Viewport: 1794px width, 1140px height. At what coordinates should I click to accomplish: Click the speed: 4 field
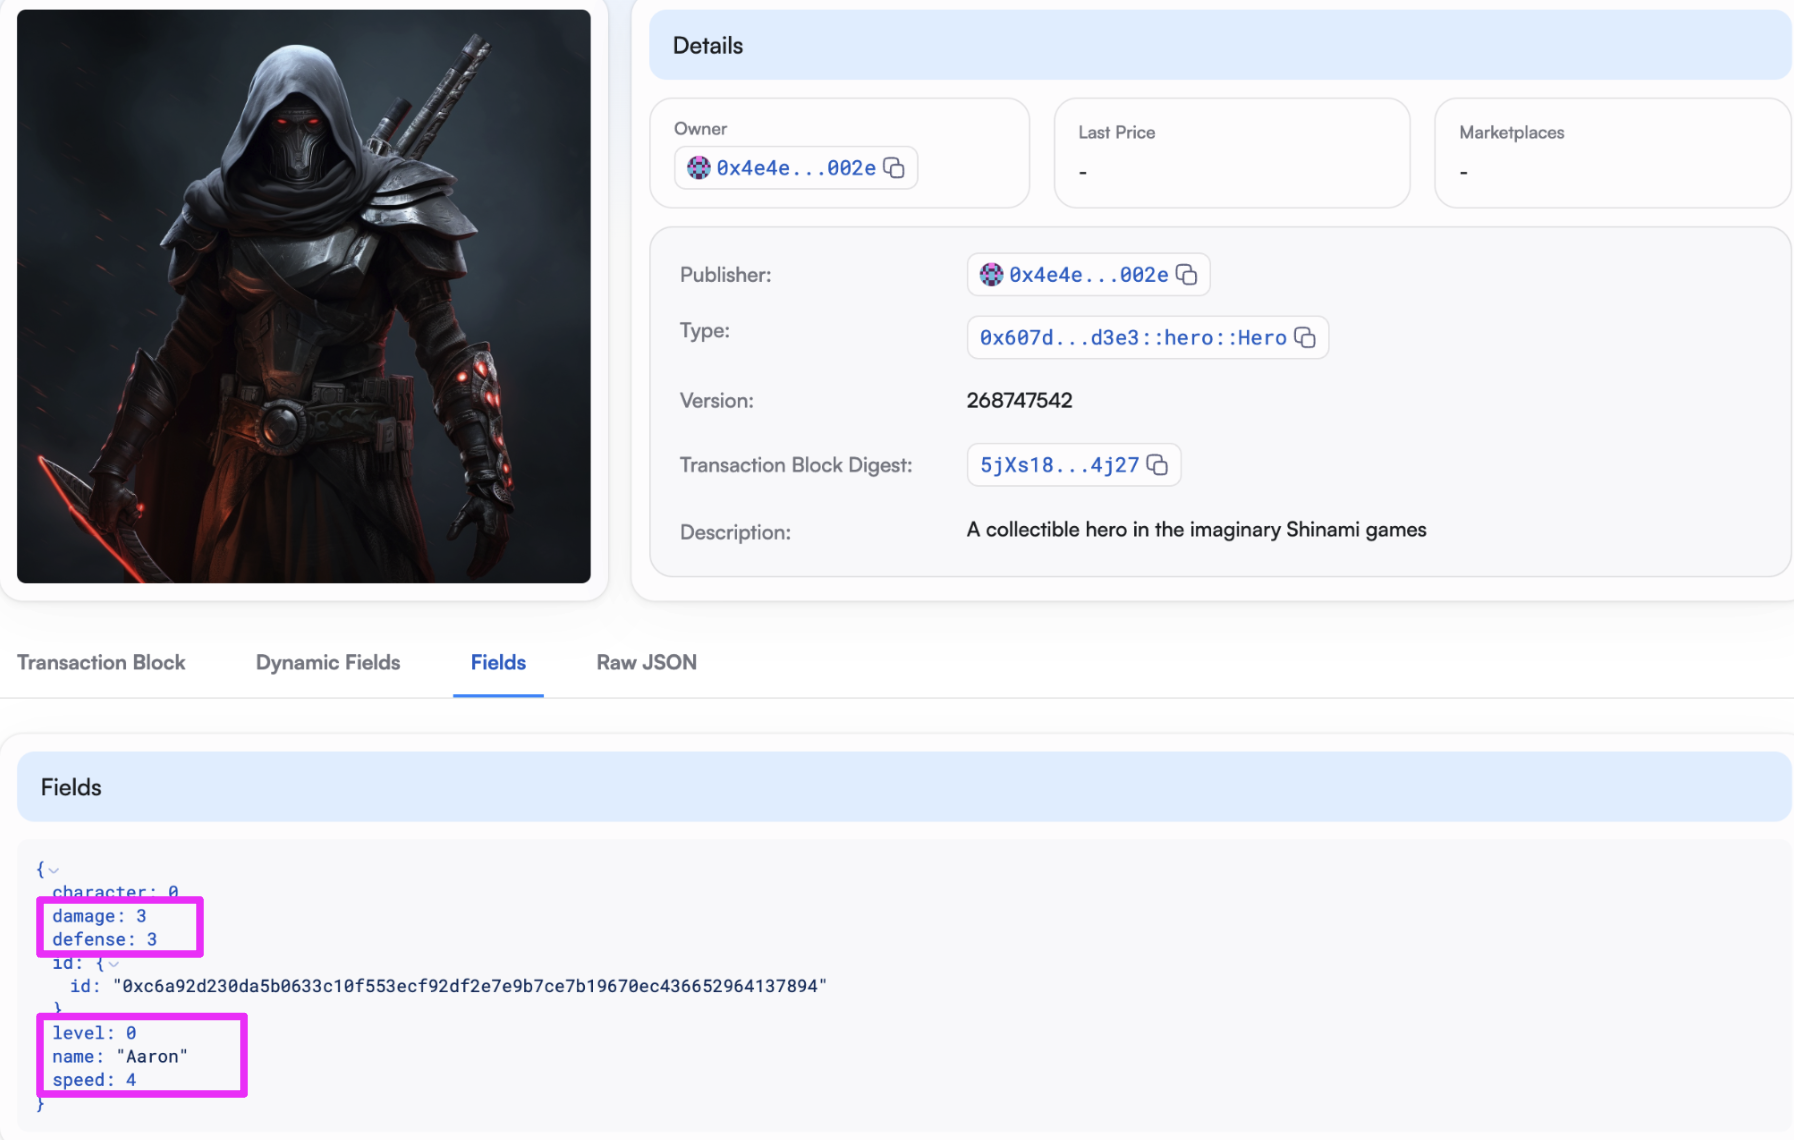pos(94,1080)
